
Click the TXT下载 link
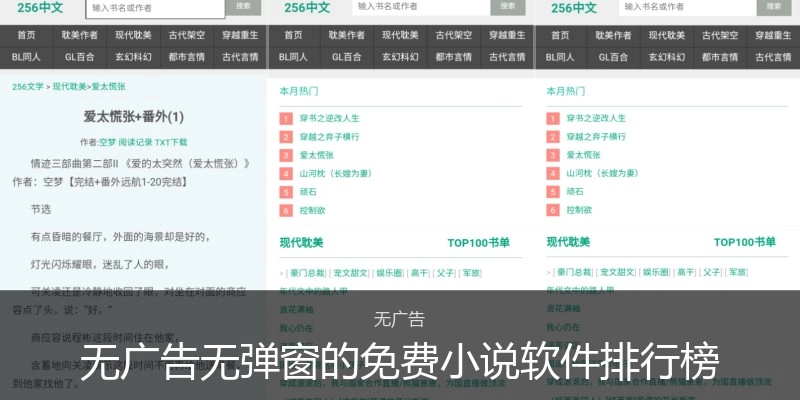click(171, 142)
